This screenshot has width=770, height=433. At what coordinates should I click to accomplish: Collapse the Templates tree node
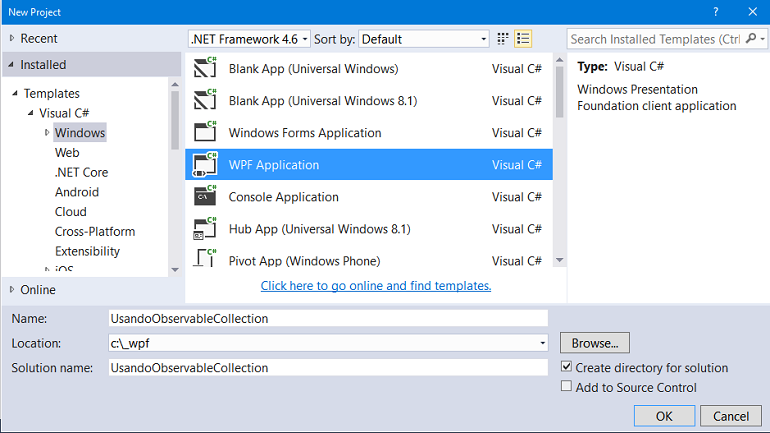tap(15, 93)
